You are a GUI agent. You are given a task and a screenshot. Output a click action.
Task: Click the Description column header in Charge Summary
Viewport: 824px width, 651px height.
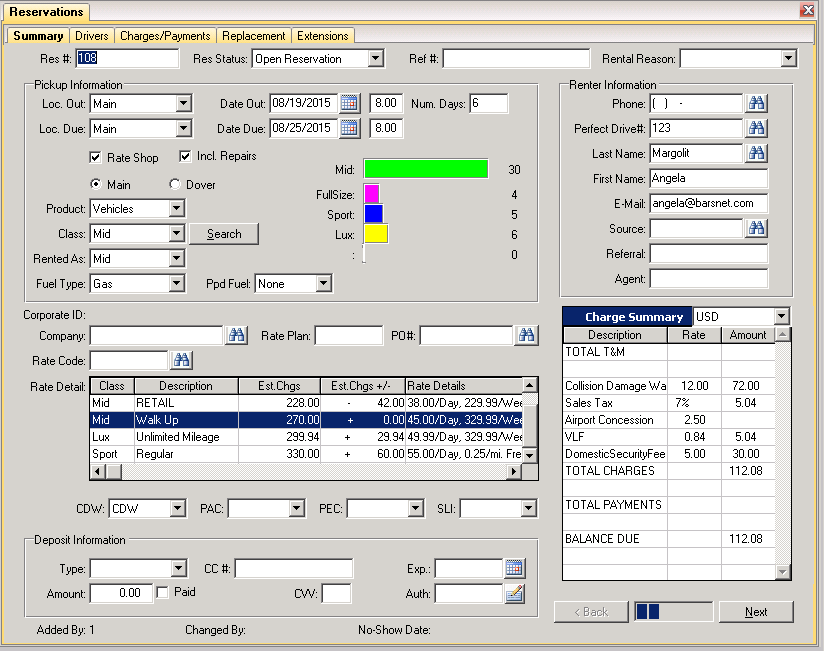(x=615, y=335)
